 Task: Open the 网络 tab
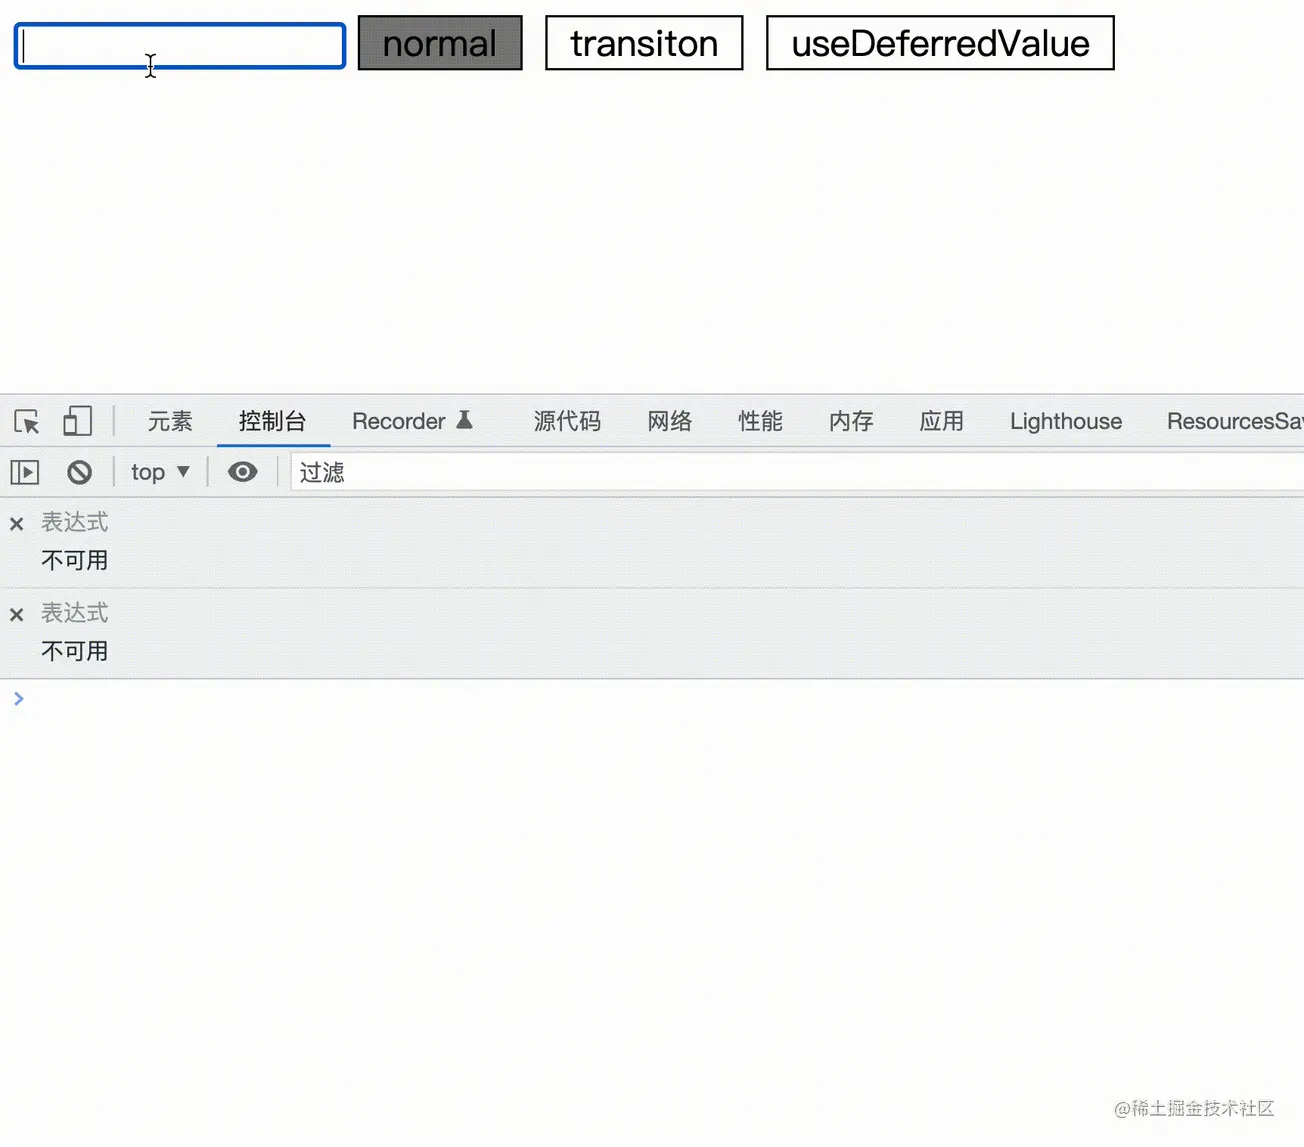(x=669, y=421)
